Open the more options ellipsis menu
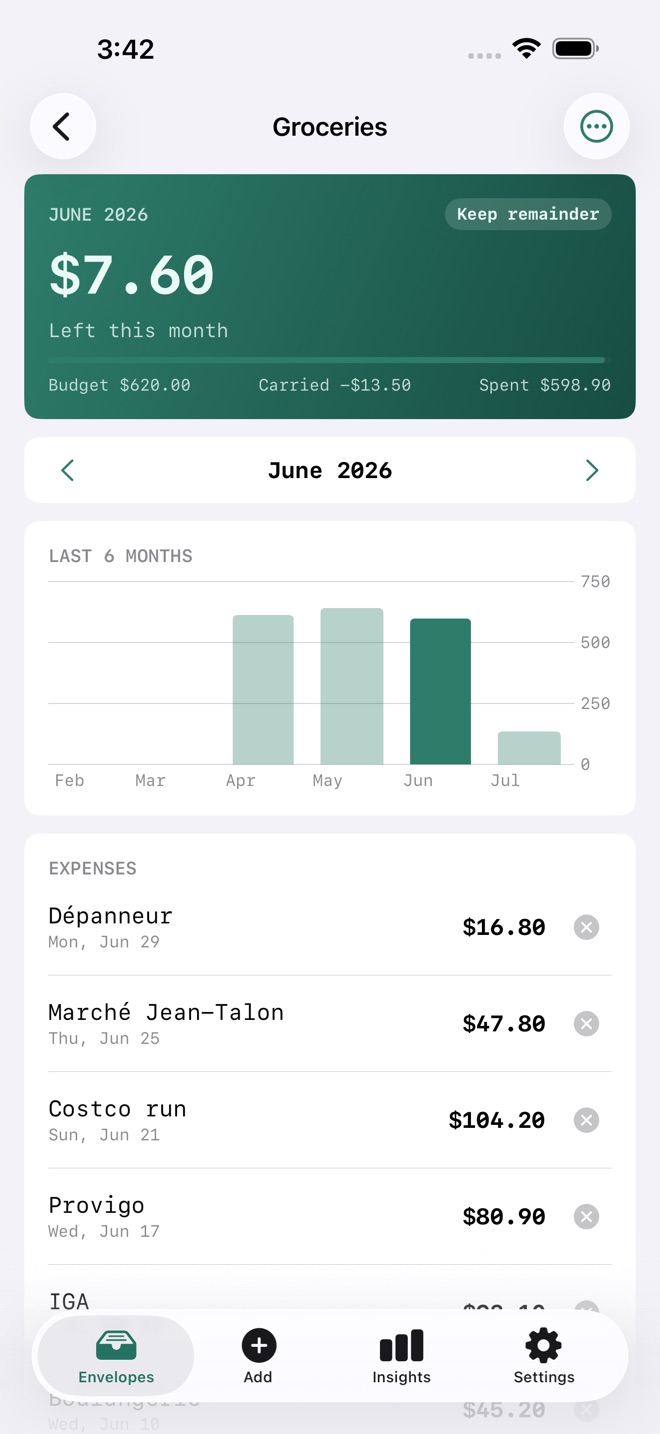This screenshot has height=1434, width=660. click(x=597, y=127)
